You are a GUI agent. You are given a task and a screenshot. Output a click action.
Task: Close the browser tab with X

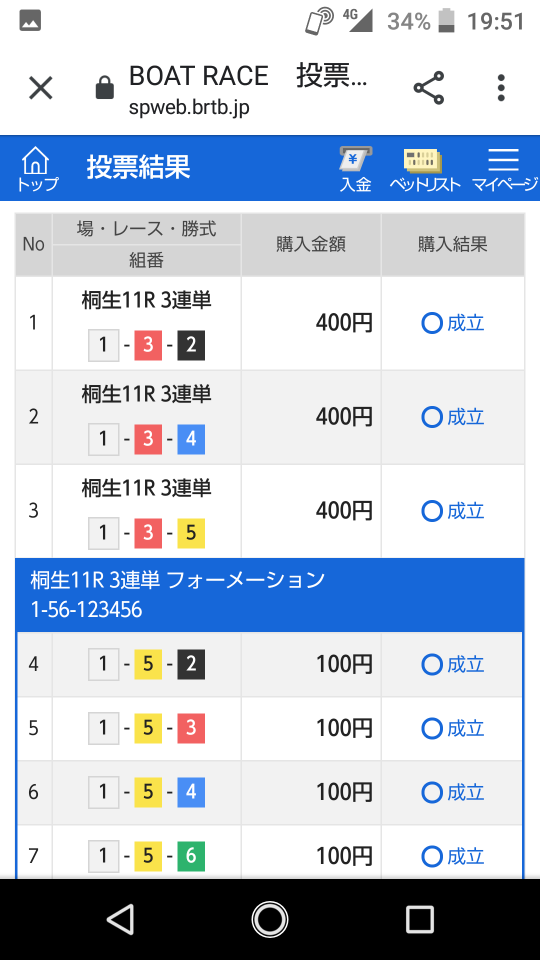[41, 88]
